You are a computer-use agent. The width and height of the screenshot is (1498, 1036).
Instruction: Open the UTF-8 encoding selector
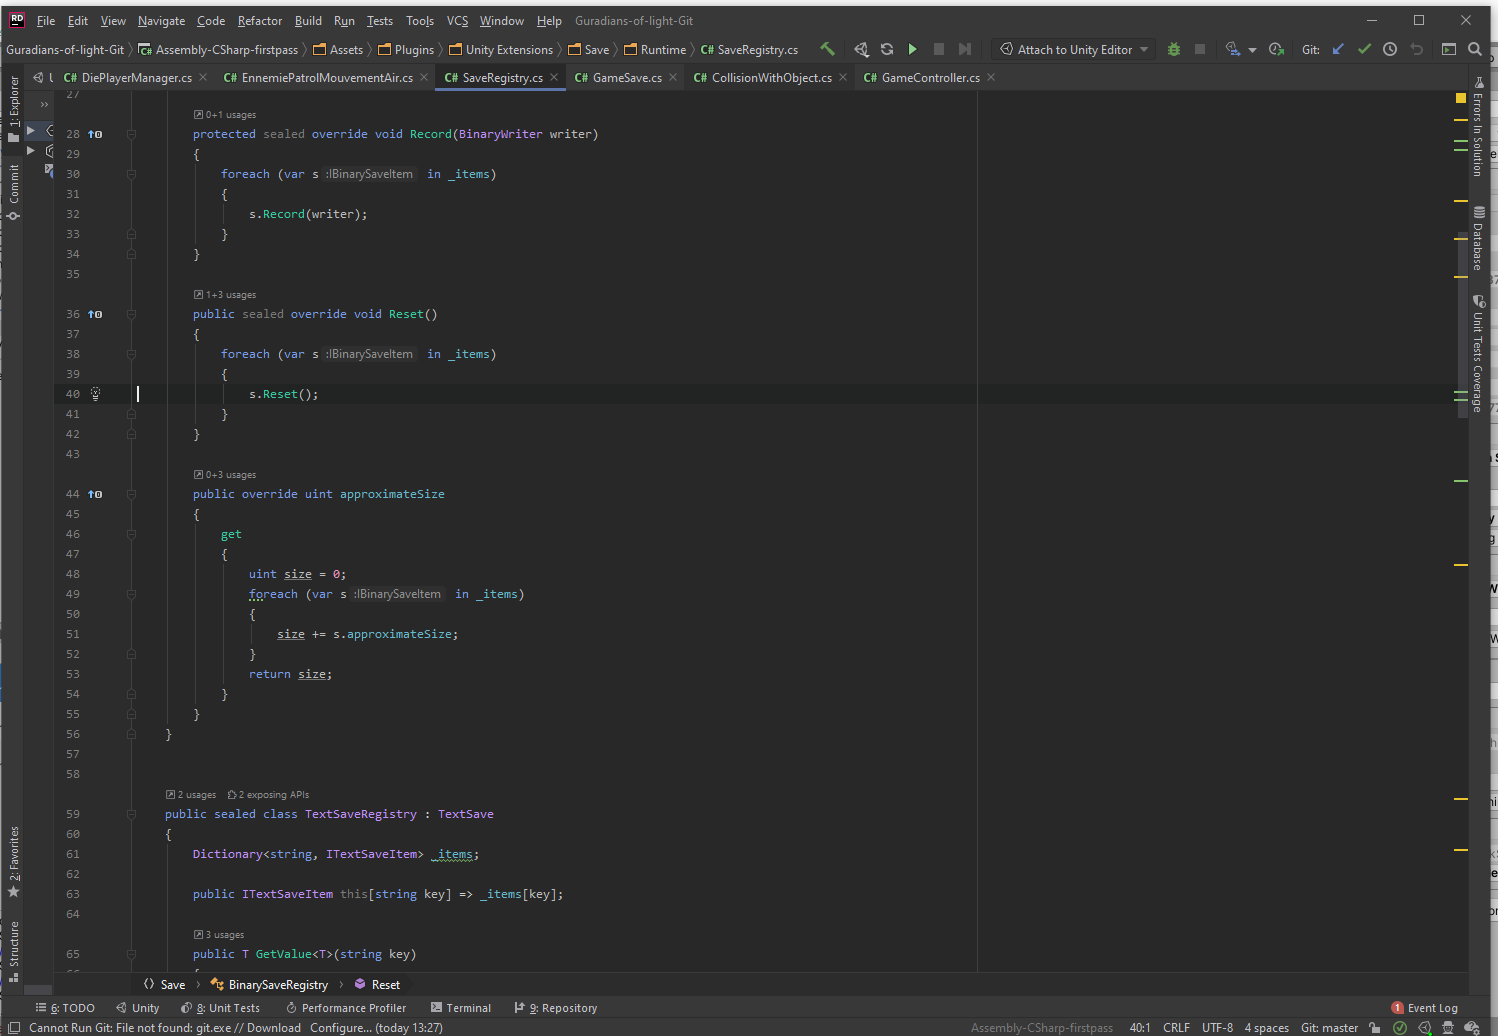[1217, 1028]
